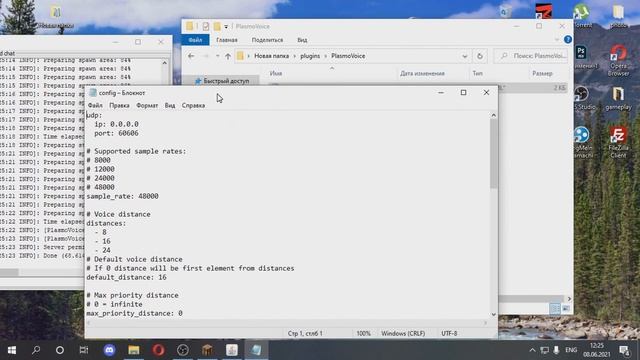Open the notification center icon
The height and width of the screenshot is (360, 640).
(624, 350)
